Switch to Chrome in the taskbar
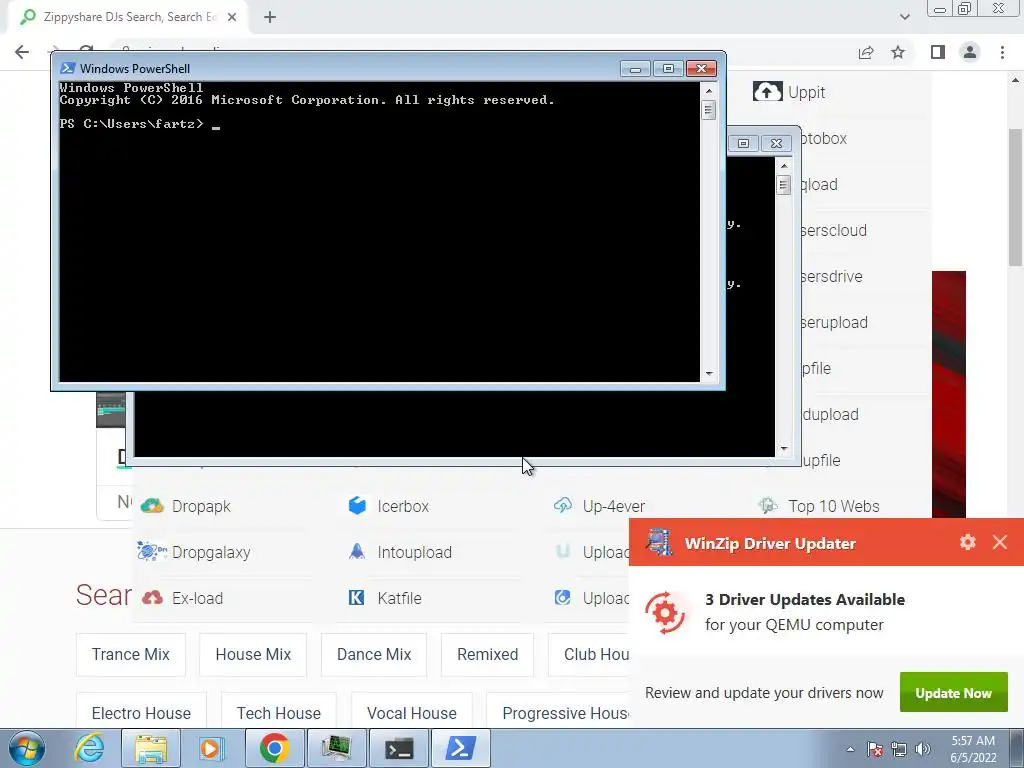This screenshot has height=768, width=1024. pyautogui.click(x=274, y=748)
